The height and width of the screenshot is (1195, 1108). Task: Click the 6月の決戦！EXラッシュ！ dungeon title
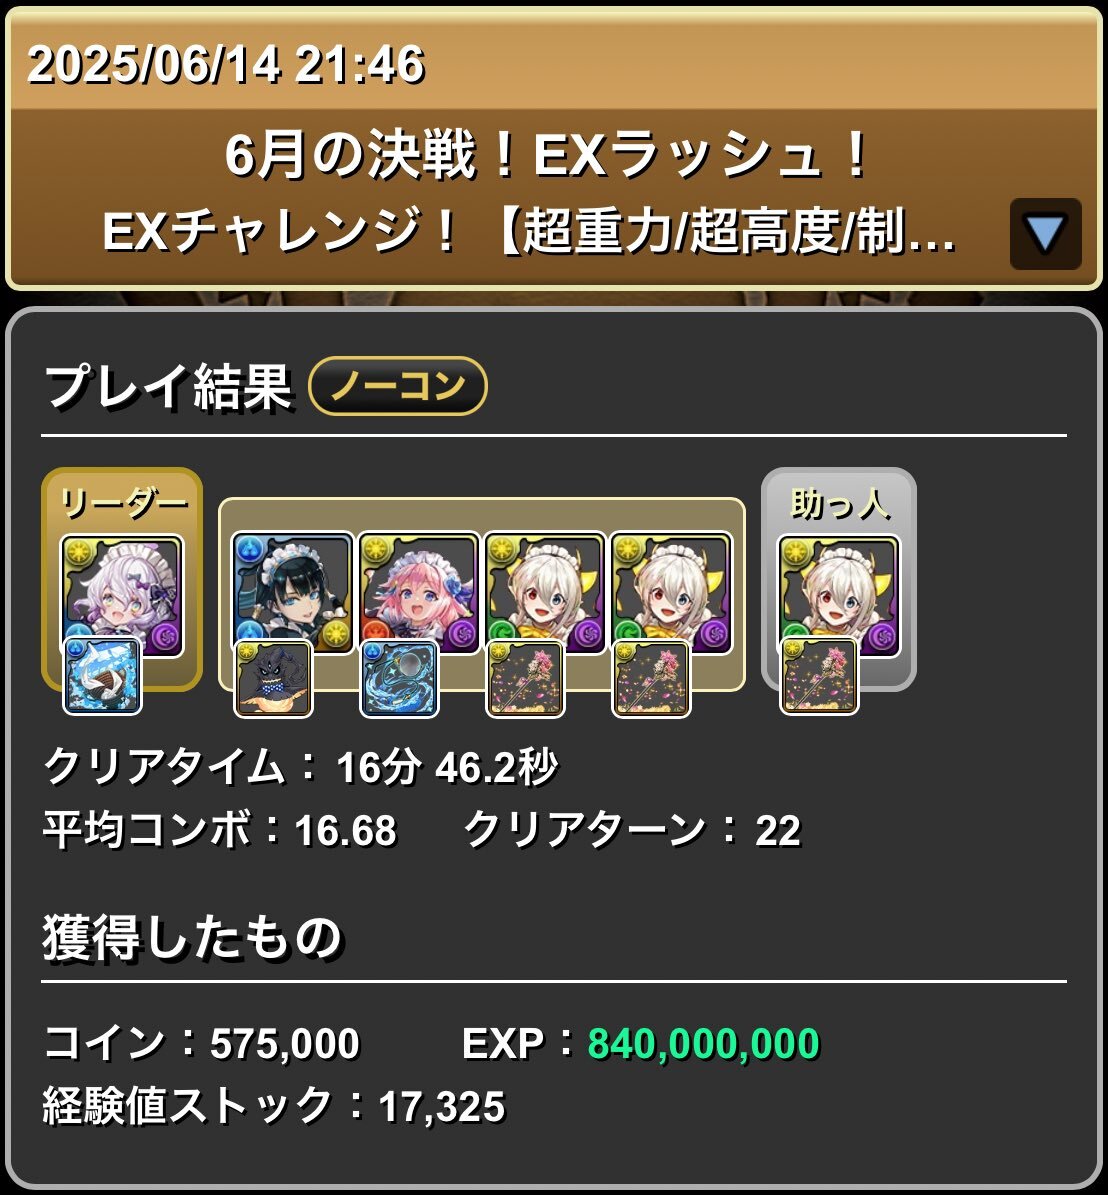pyautogui.click(x=547, y=155)
